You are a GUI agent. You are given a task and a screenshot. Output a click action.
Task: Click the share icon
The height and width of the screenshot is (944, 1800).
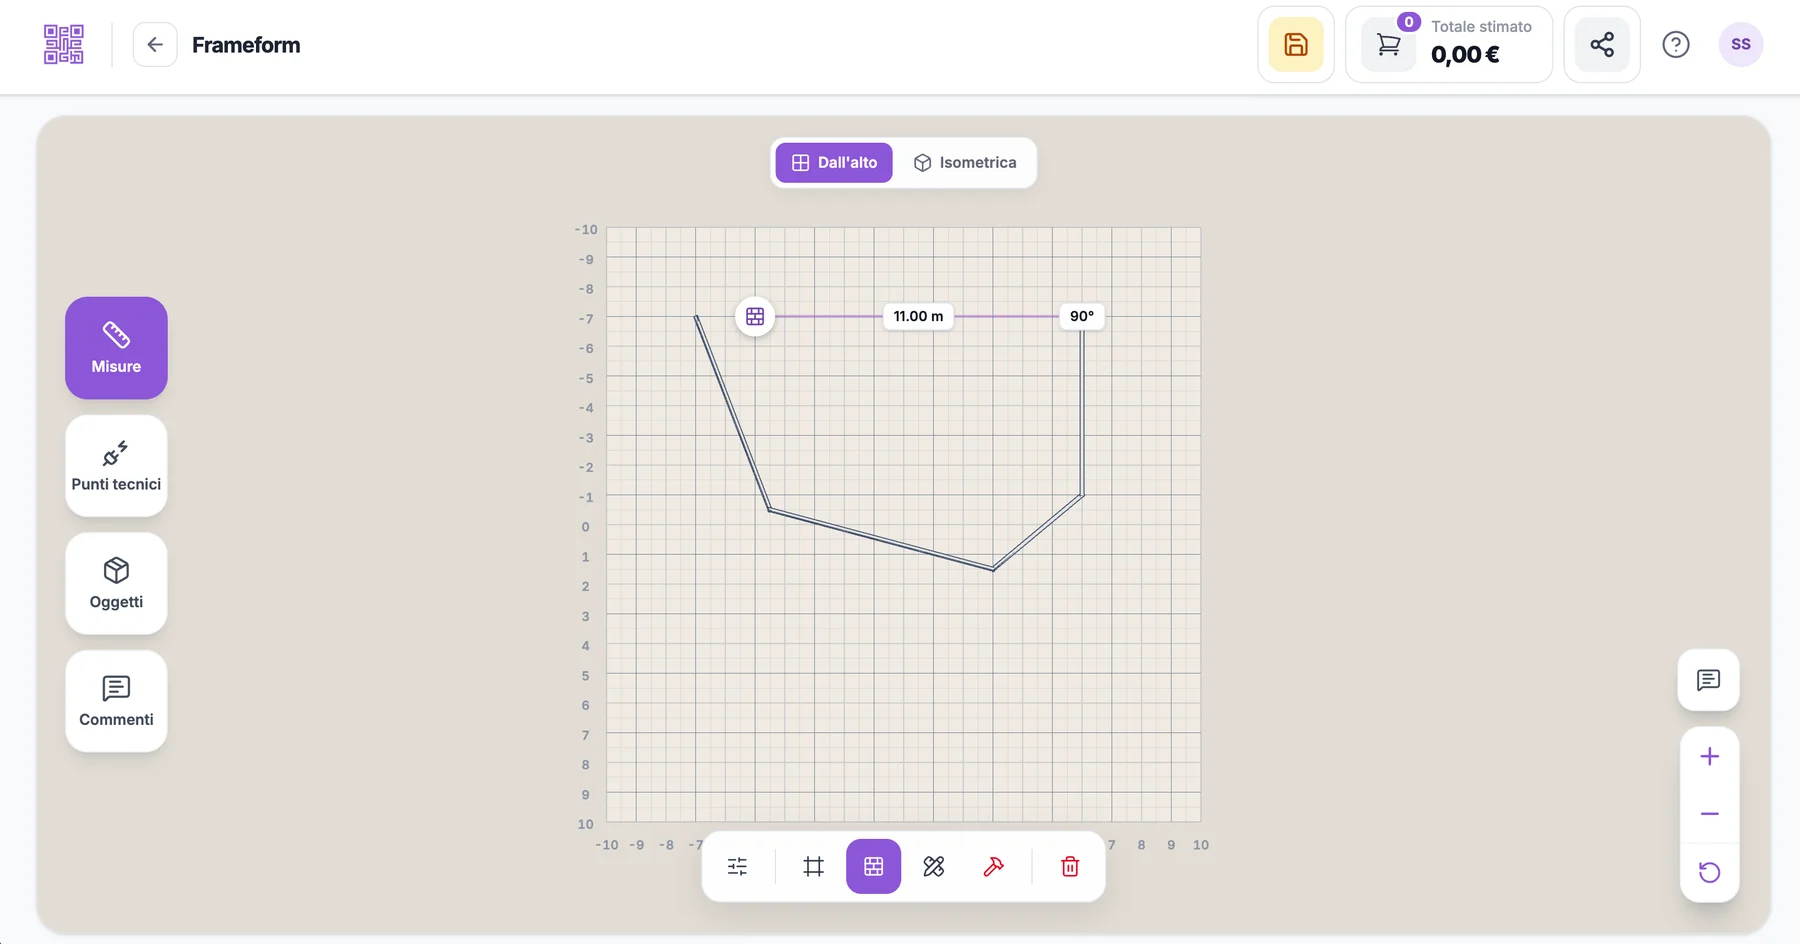[x=1602, y=45]
